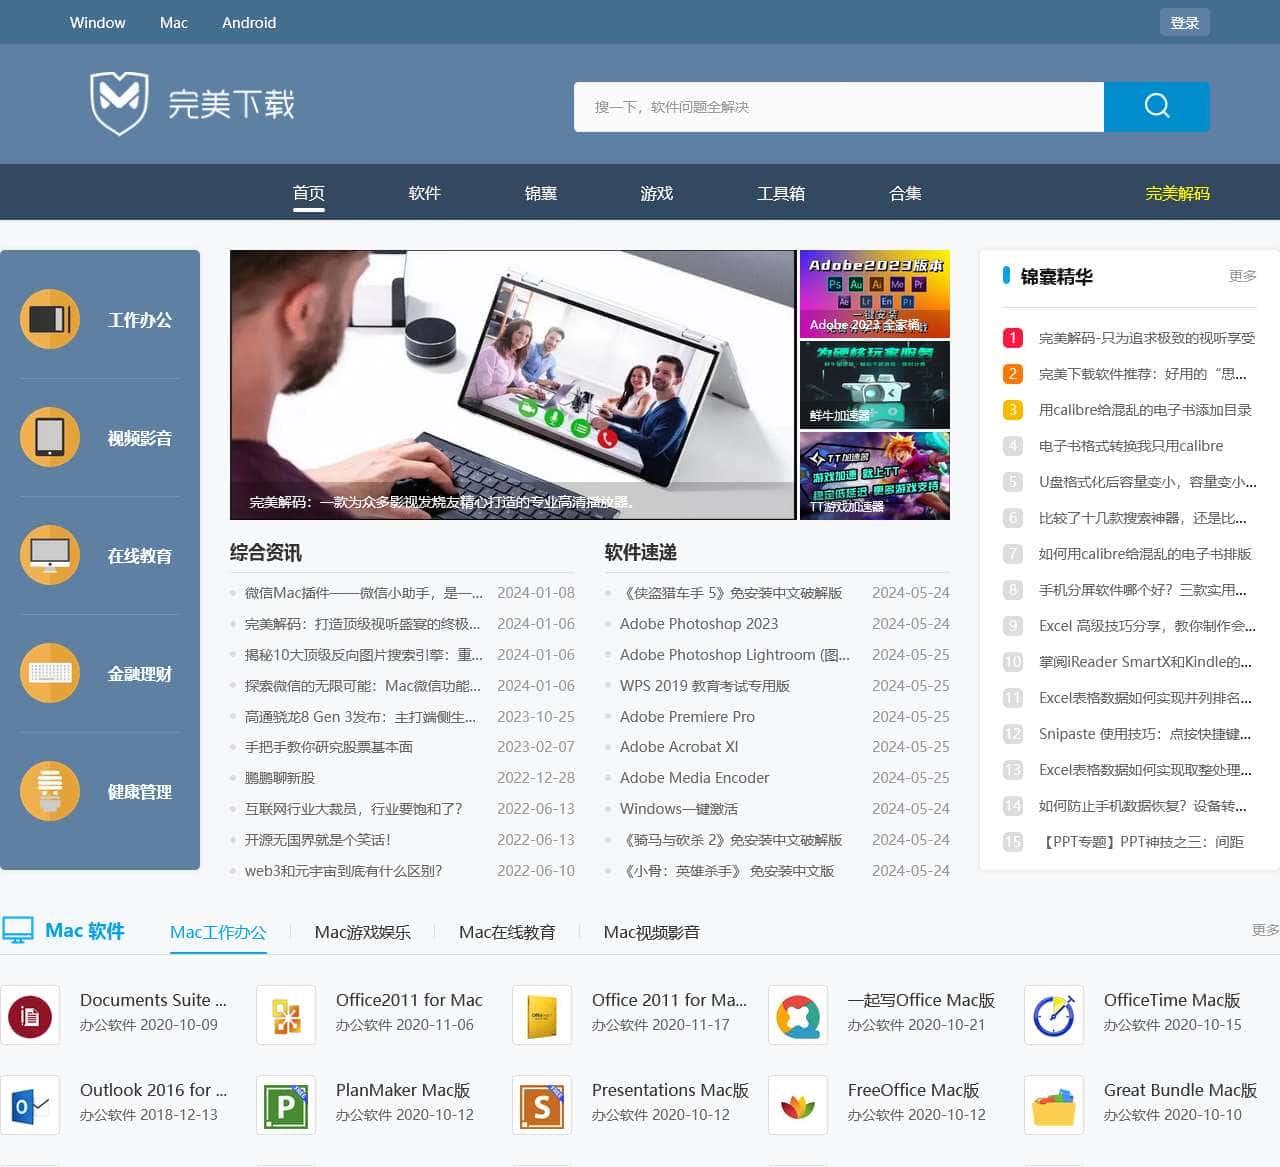The image size is (1280, 1167).
Task: Open the 软件 navigation item
Action: click(424, 193)
